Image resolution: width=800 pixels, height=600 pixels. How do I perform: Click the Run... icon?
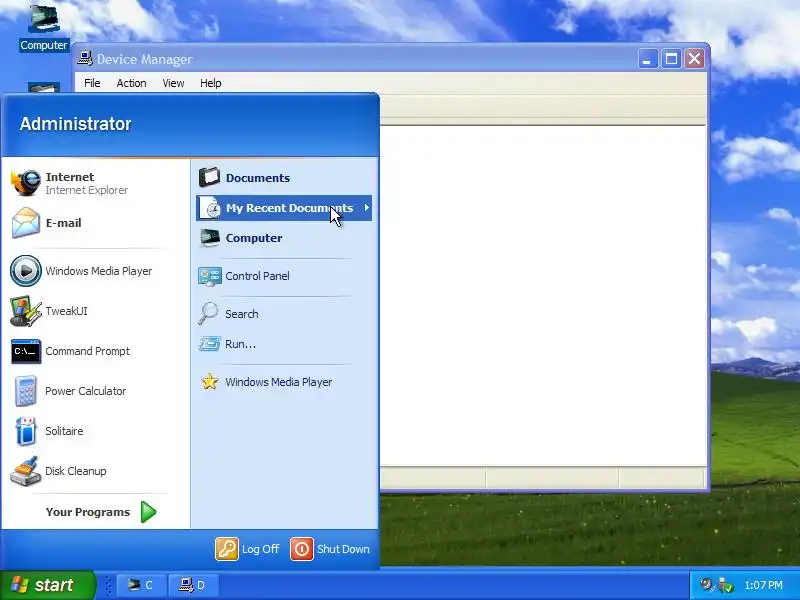tap(209, 344)
